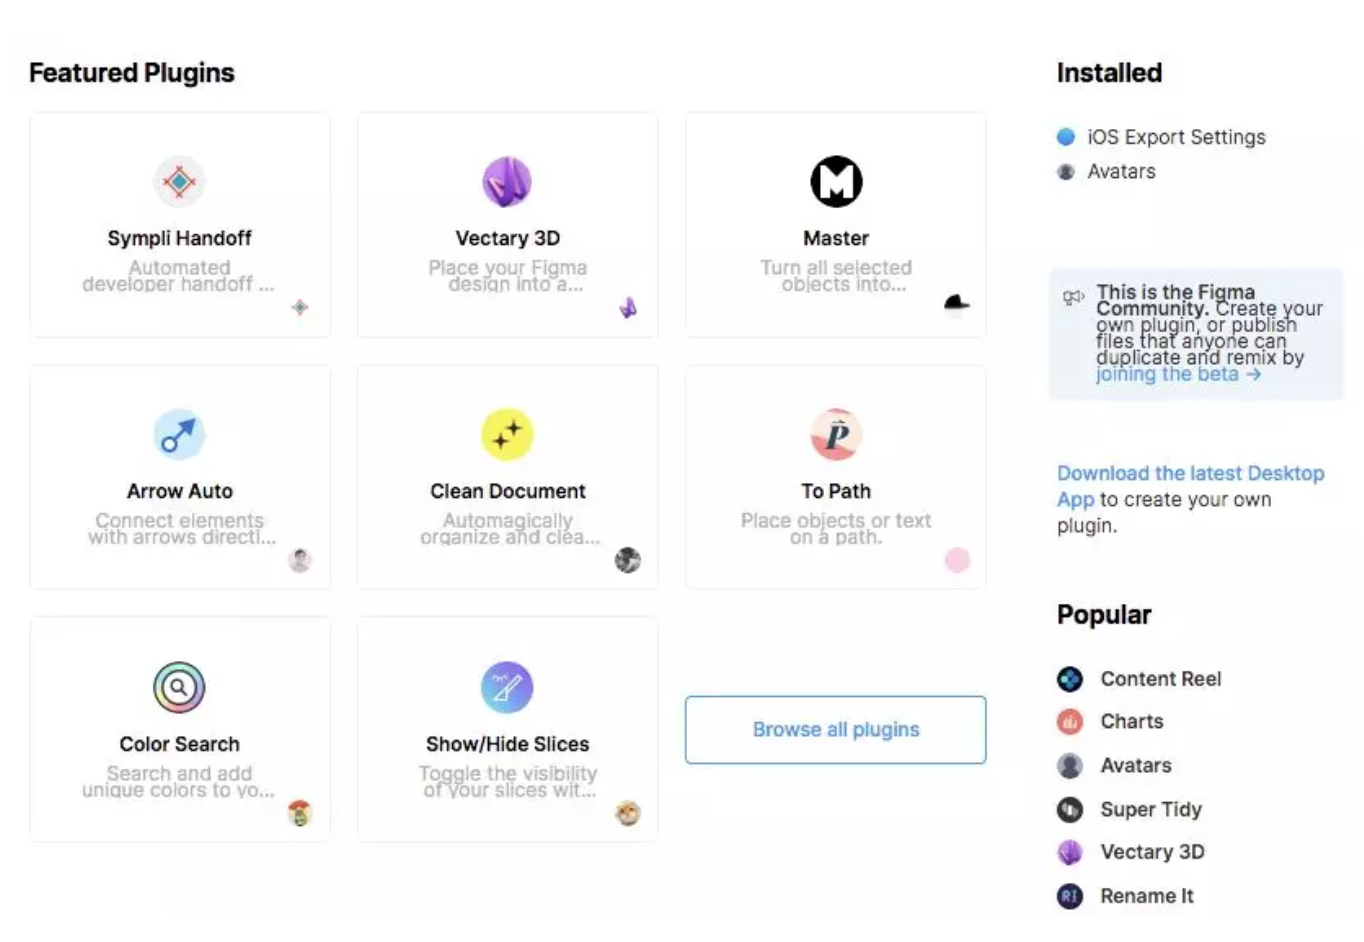
Task: Open the Arrow Auto plugin title
Action: click(180, 491)
